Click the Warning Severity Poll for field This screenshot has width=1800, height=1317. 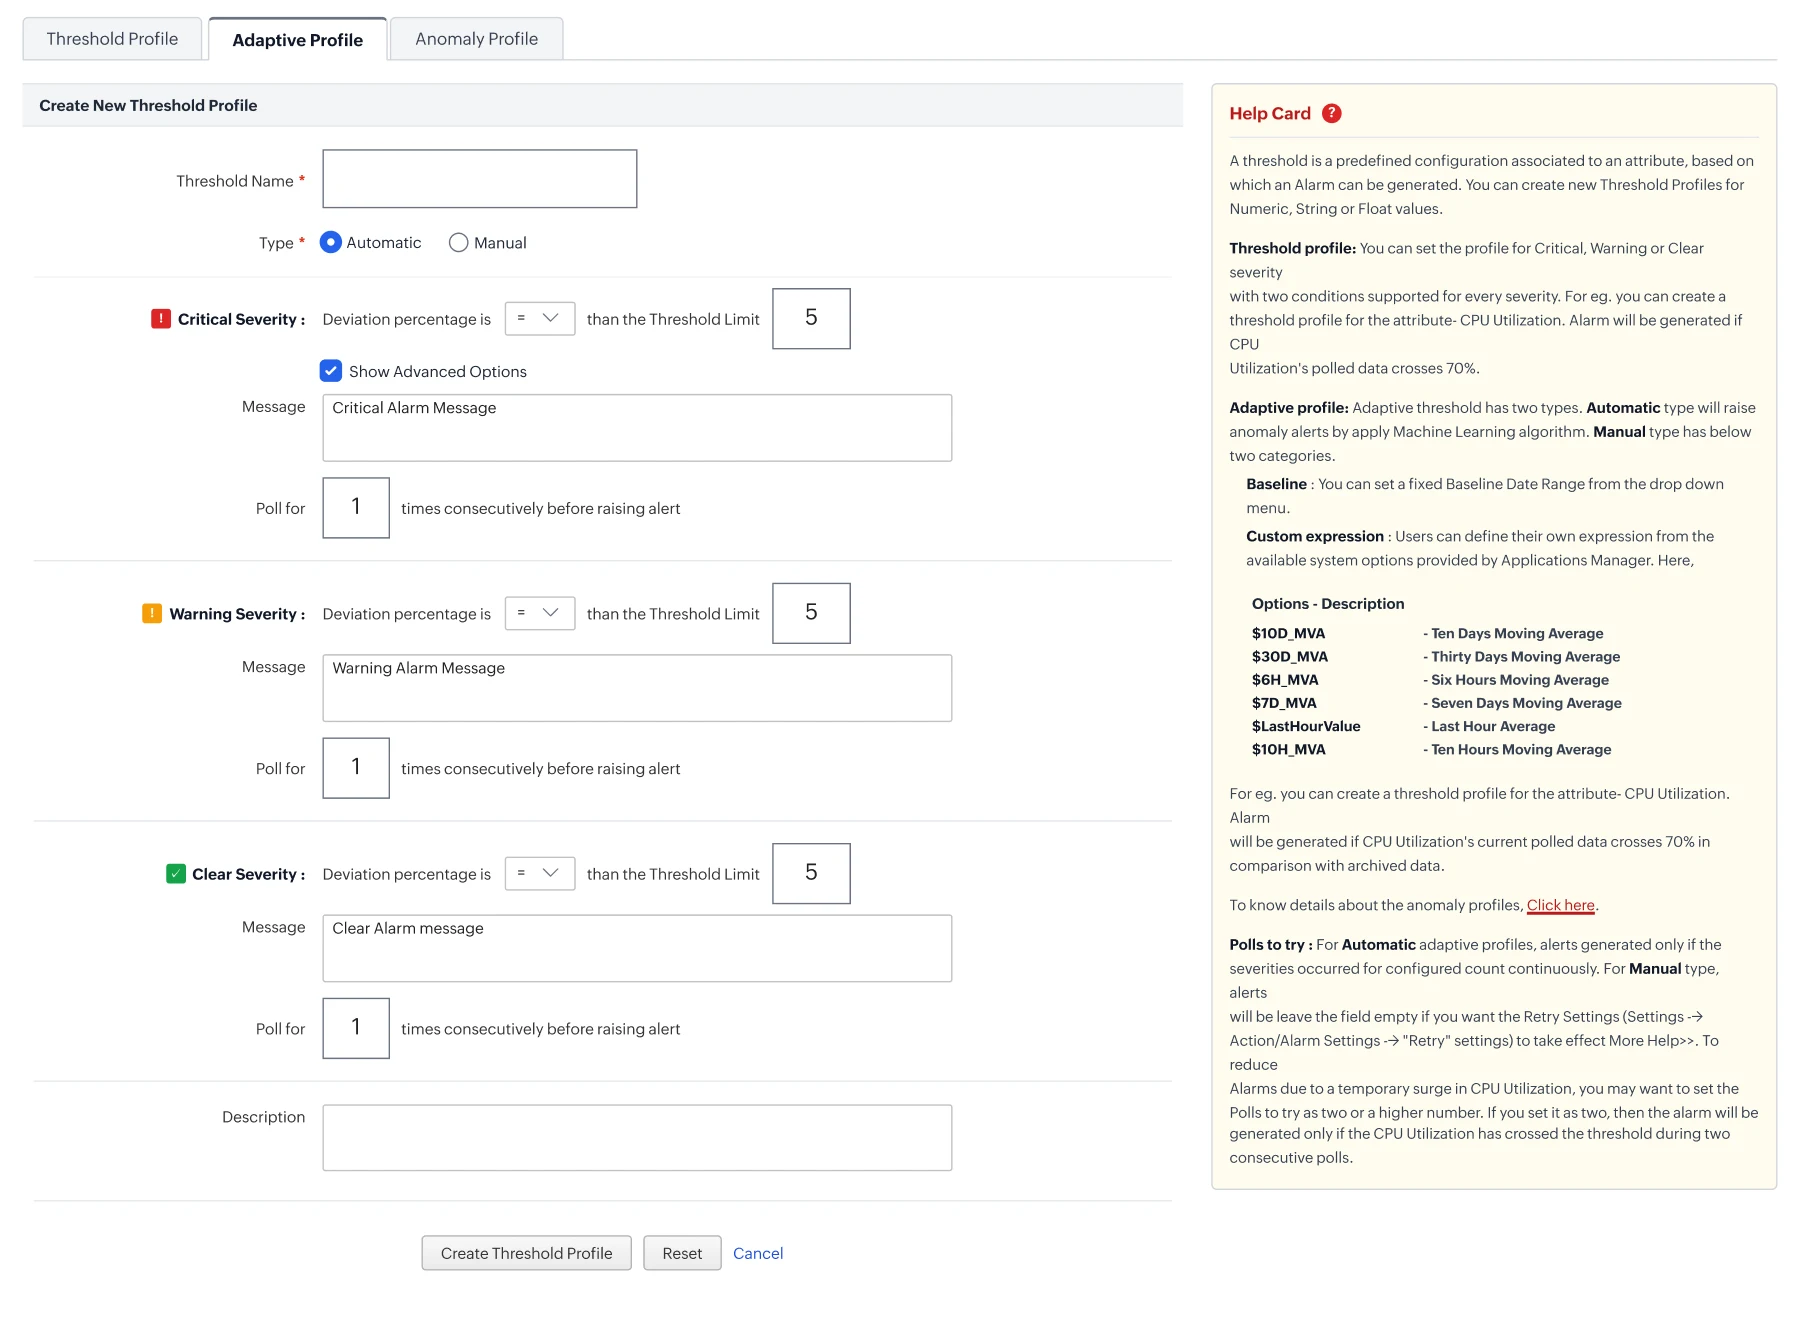[x=356, y=768]
